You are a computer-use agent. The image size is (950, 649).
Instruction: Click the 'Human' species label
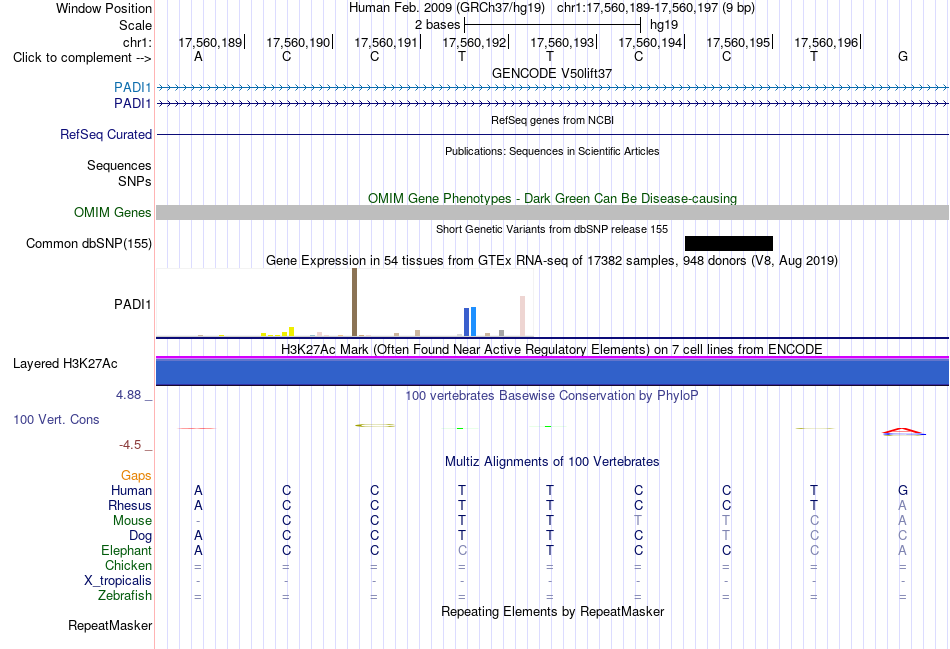coord(131,490)
